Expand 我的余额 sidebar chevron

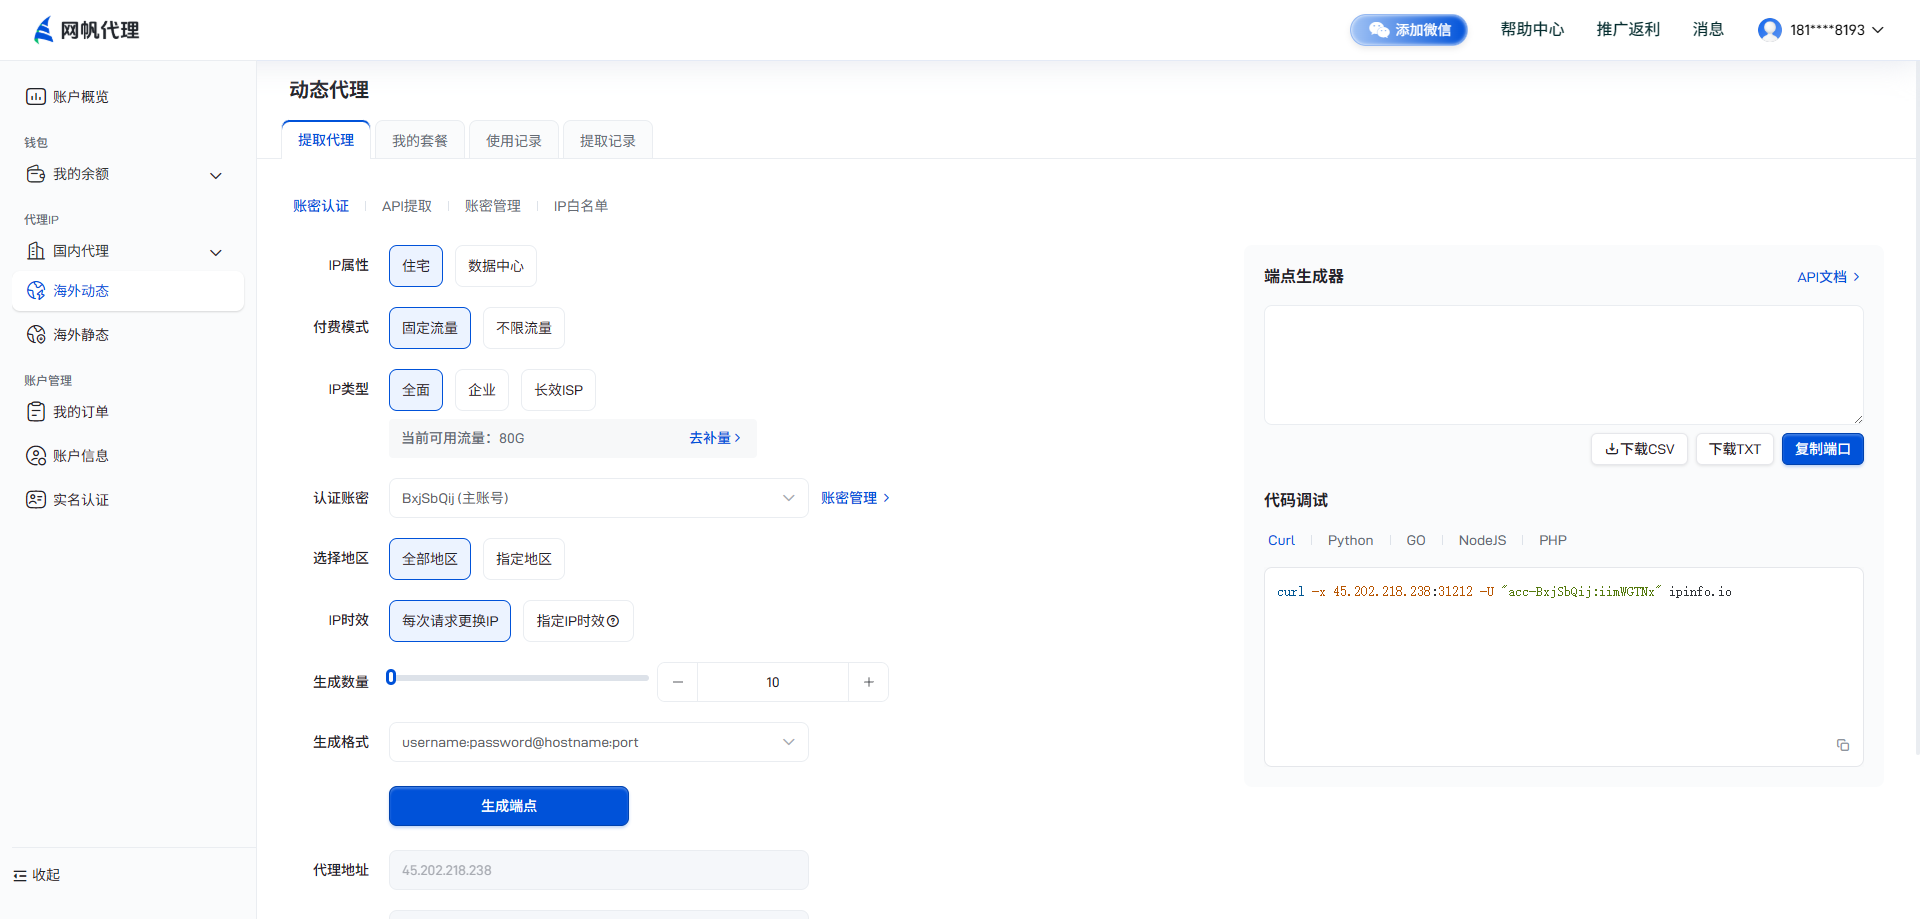click(216, 176)
